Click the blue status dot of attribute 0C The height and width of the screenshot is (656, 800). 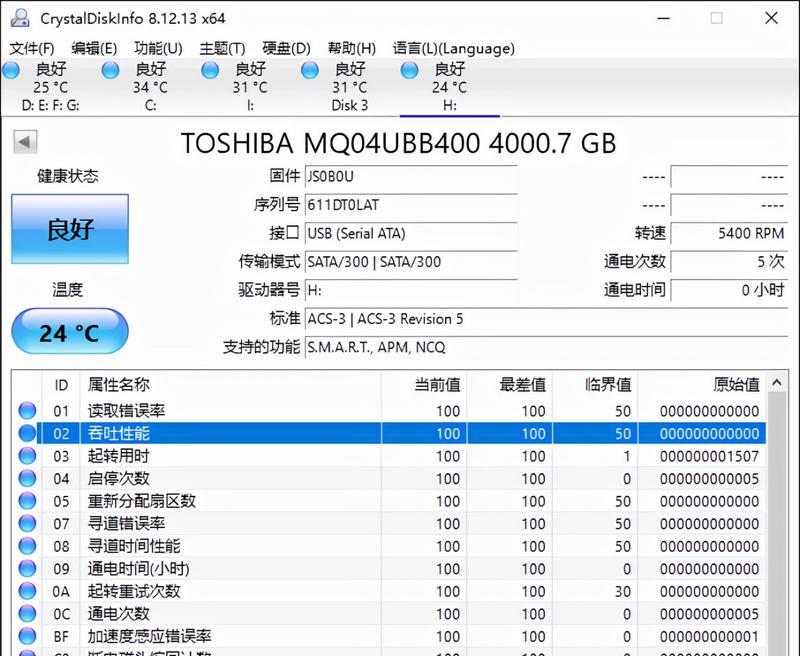pyautogui.click(x=28, y=613)
